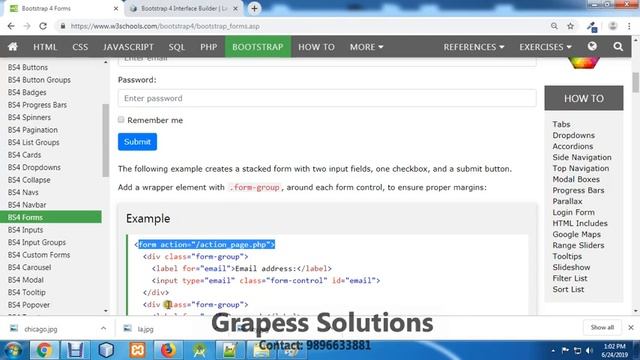
Task: Go to W3Schools home icon
Action: [13, 47]
